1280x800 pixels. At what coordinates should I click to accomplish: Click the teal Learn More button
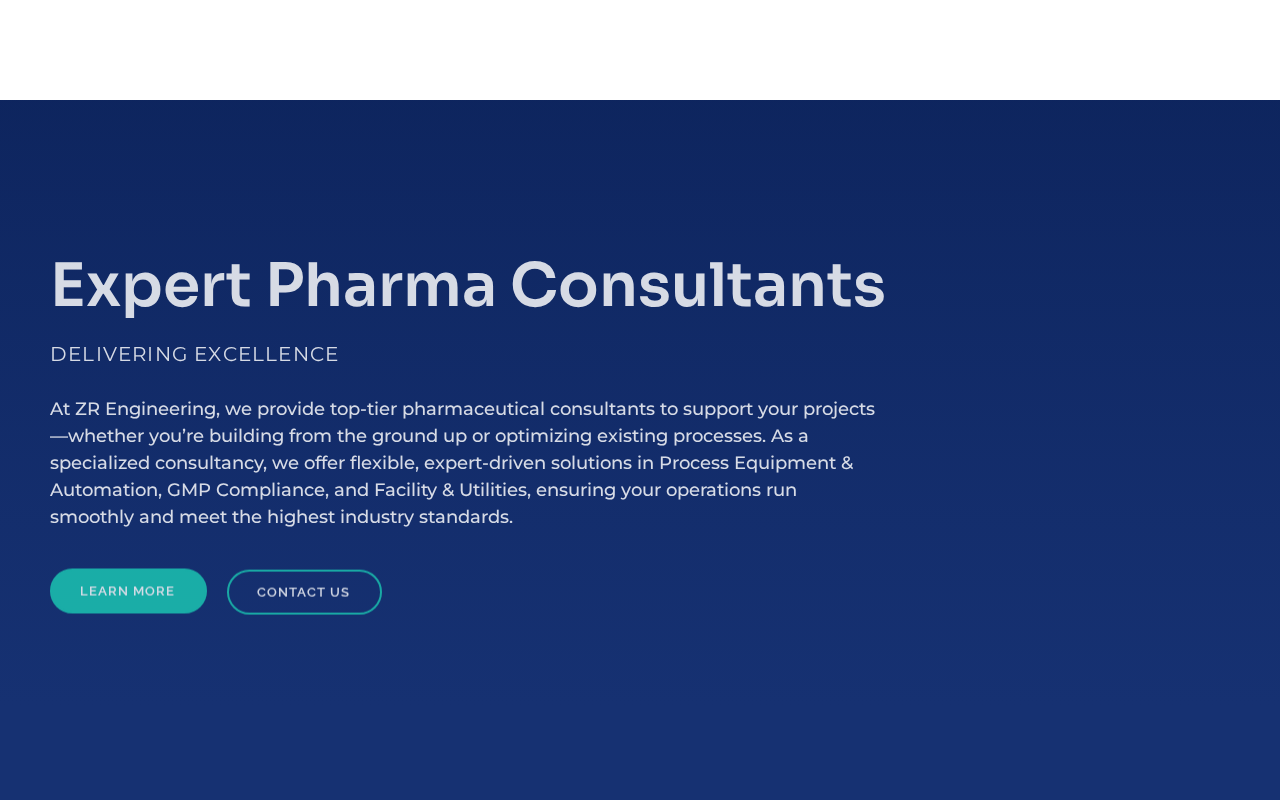point(128,591)
